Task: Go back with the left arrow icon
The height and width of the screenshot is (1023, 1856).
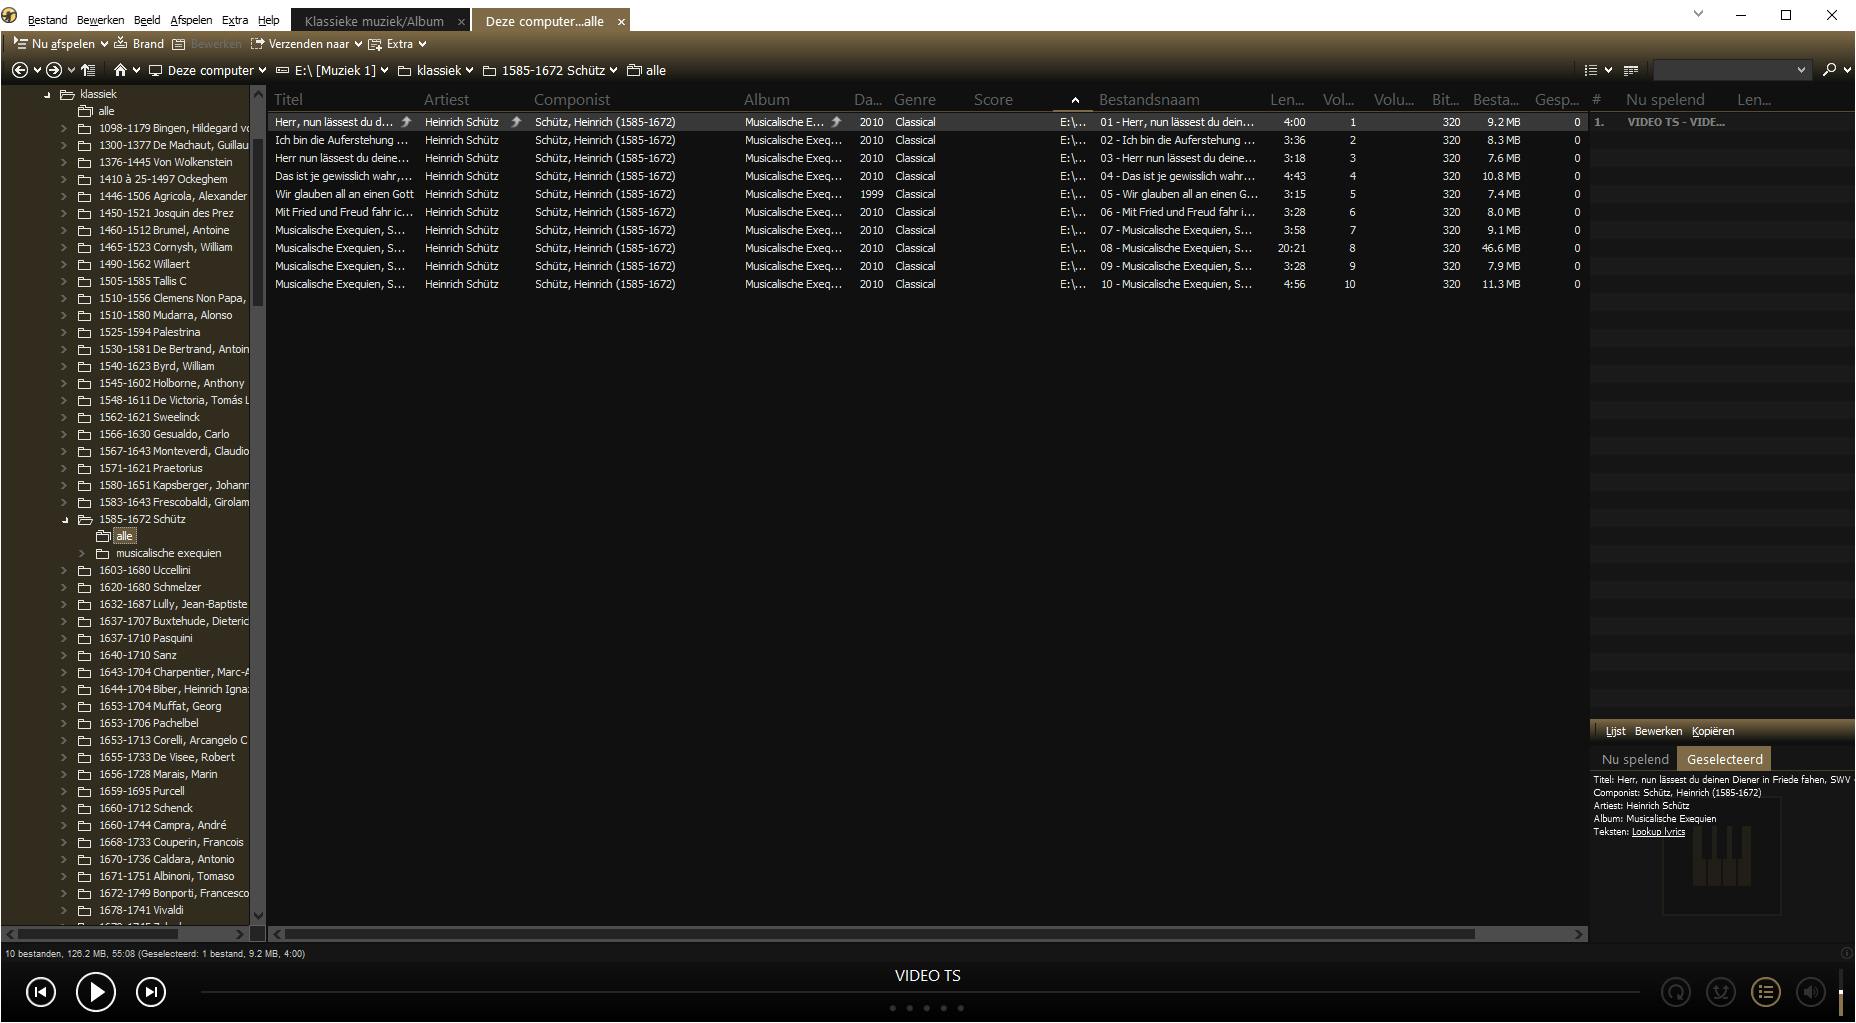Action: click(20, 70)
